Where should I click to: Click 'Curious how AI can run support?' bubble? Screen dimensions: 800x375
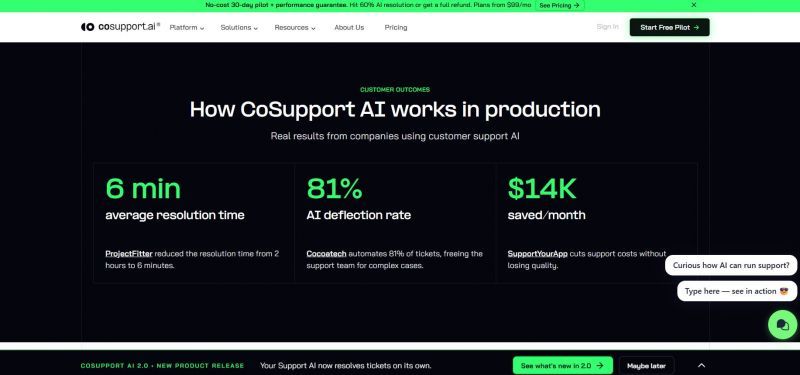pyautogui.click(x=731, y=265)
